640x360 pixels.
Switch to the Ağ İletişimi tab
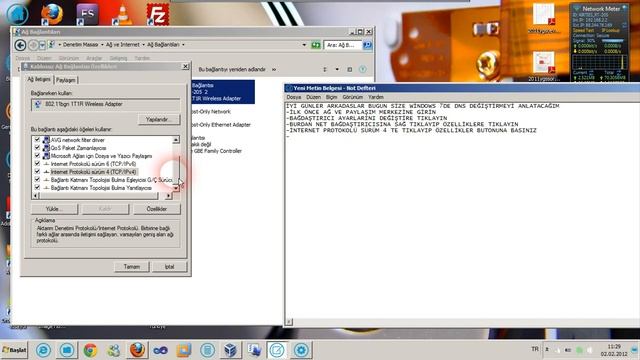pyautogui.click(x=39, y=79)
